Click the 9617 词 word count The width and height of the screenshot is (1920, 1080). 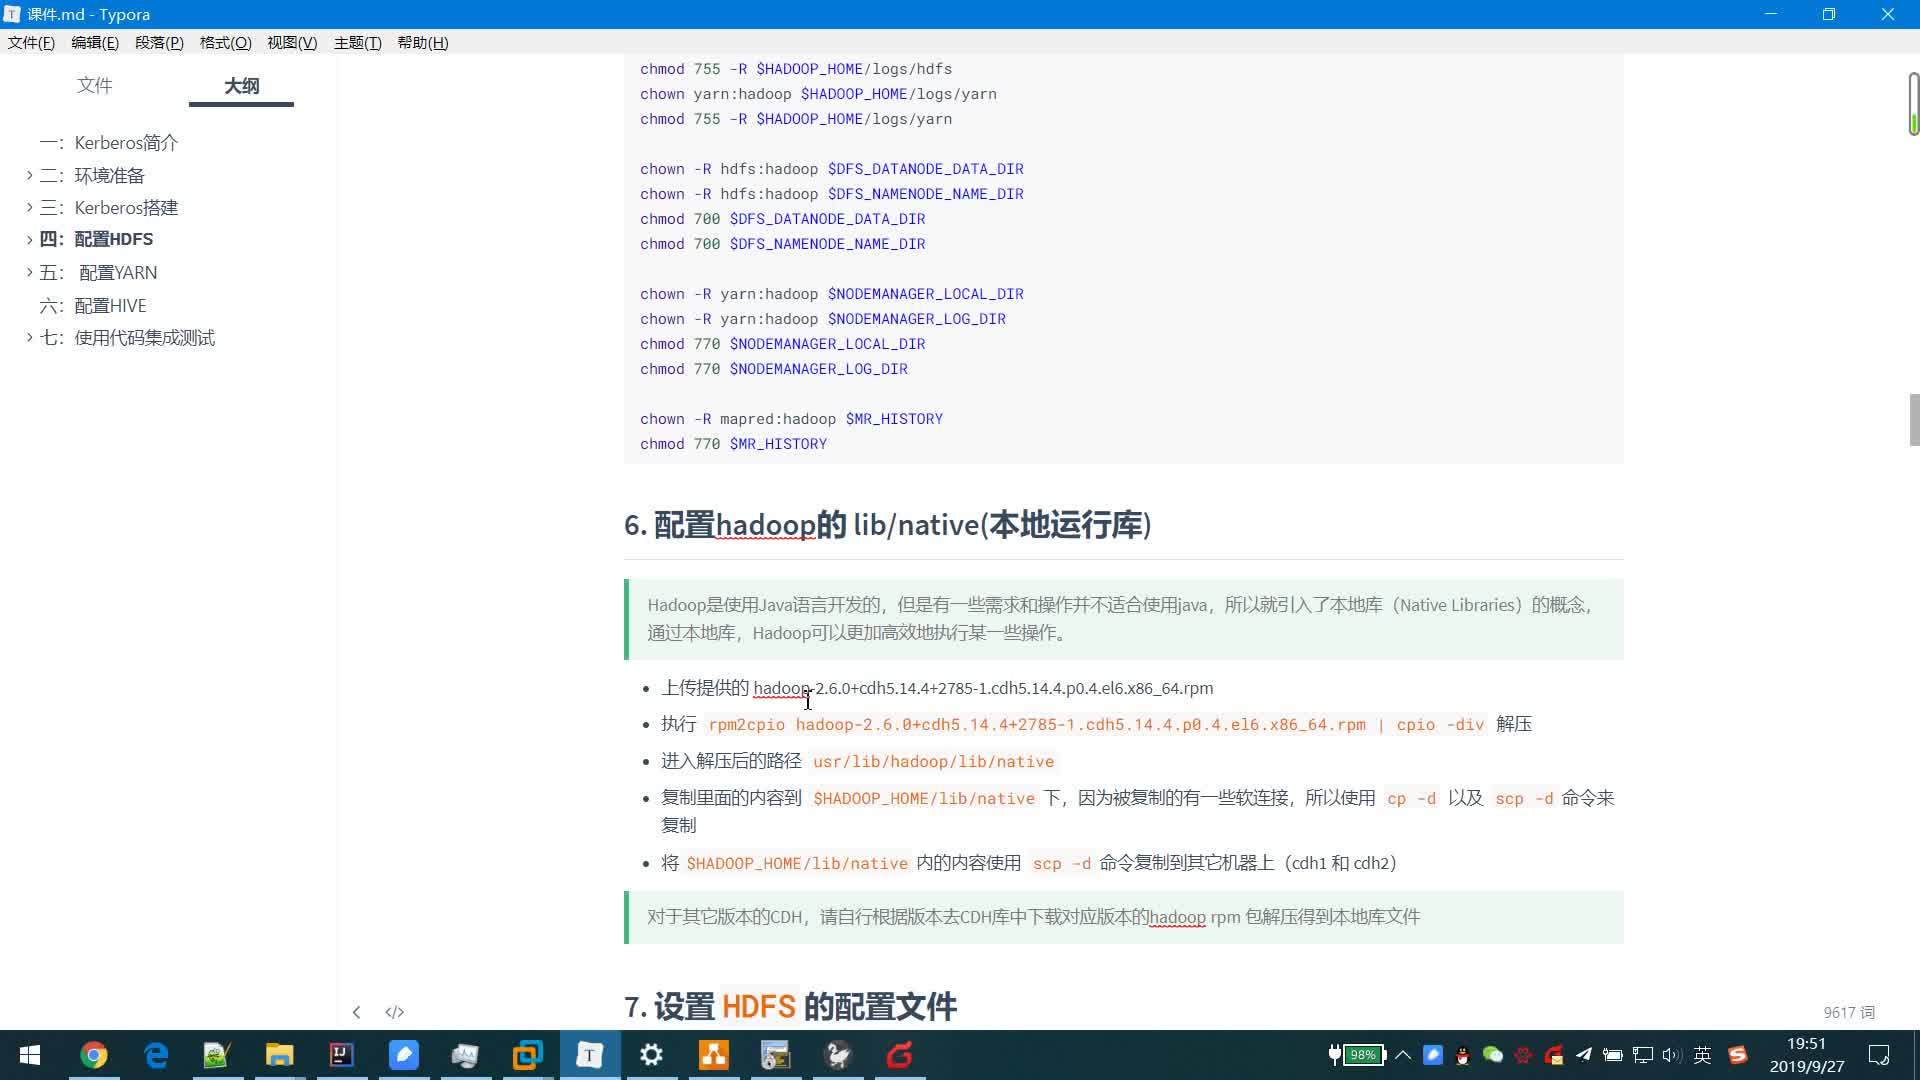click(1848, 1012)
